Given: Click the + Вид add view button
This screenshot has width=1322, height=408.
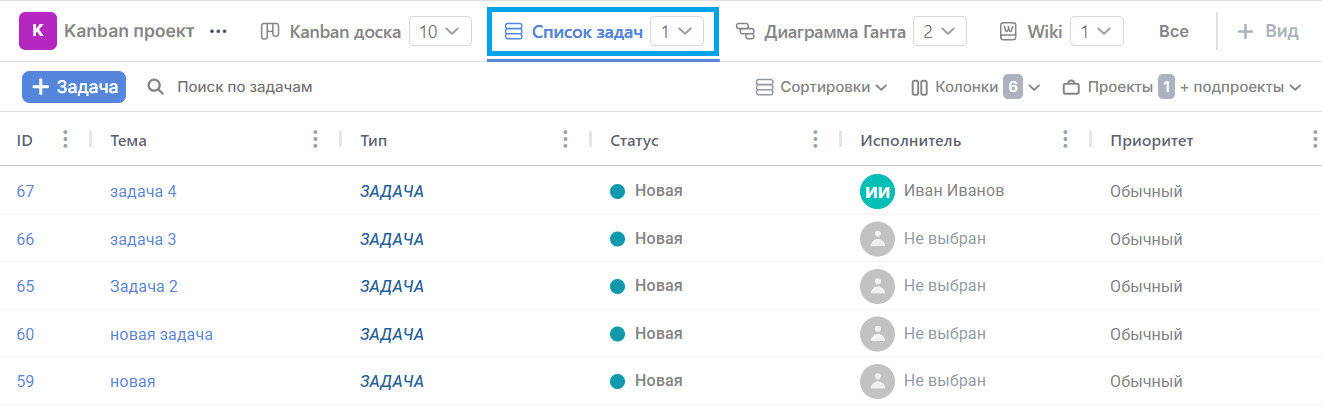Looking at the screenshot, I should click(1268, 32).
